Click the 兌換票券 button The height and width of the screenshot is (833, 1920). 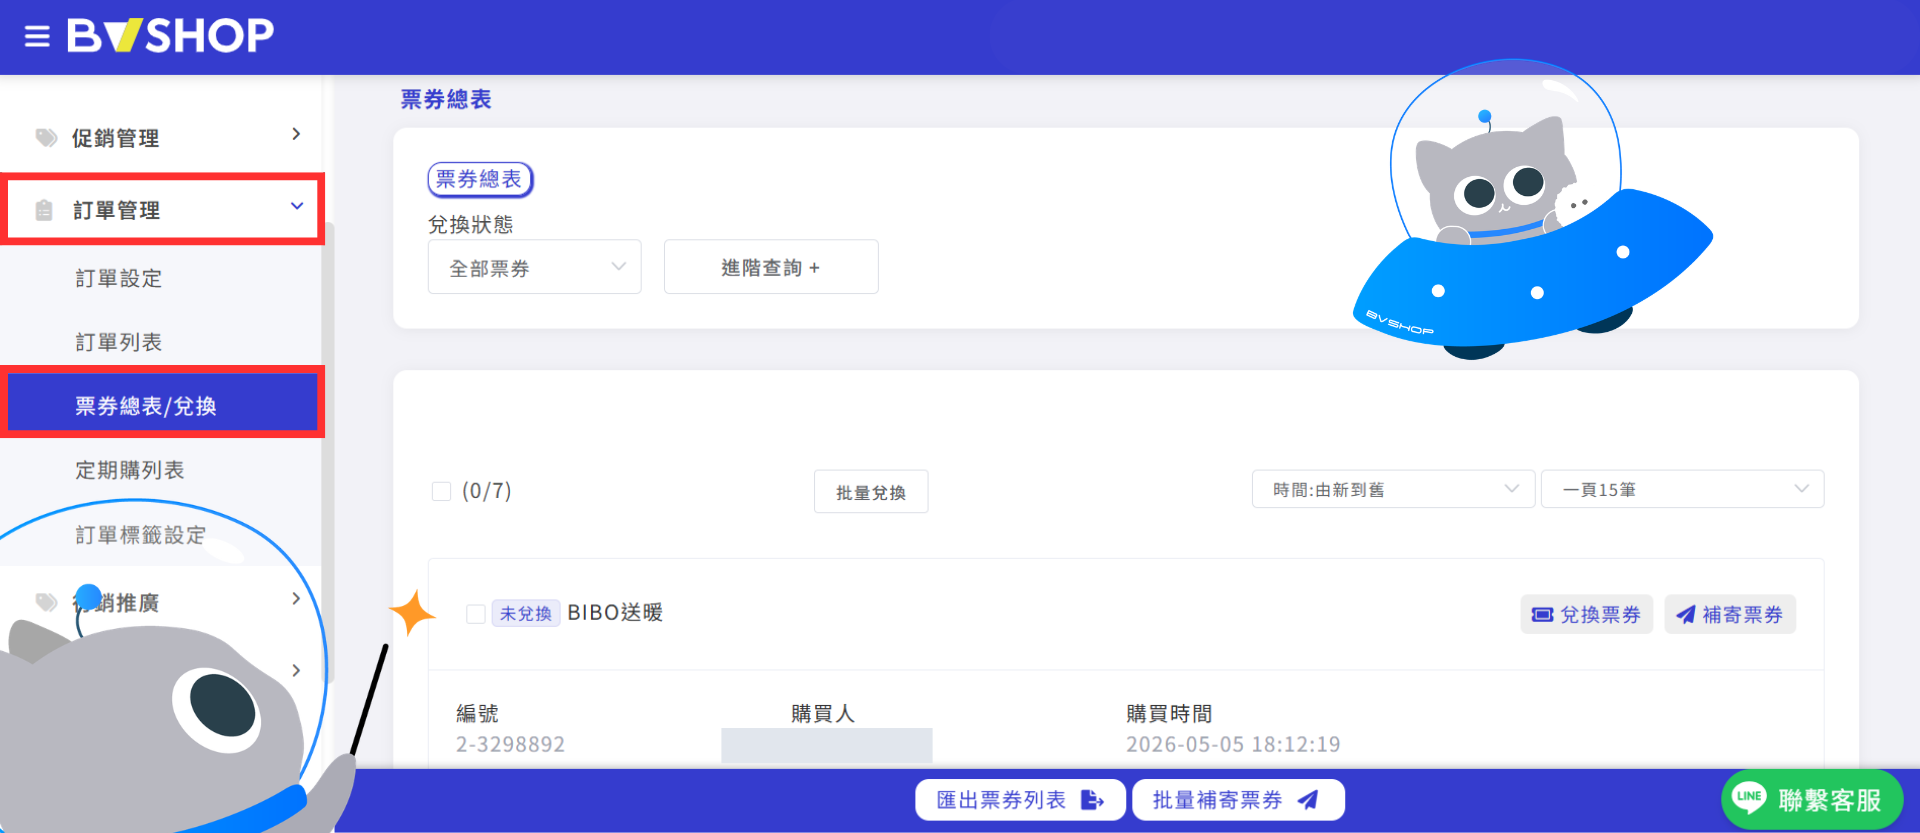point(1587,614)
